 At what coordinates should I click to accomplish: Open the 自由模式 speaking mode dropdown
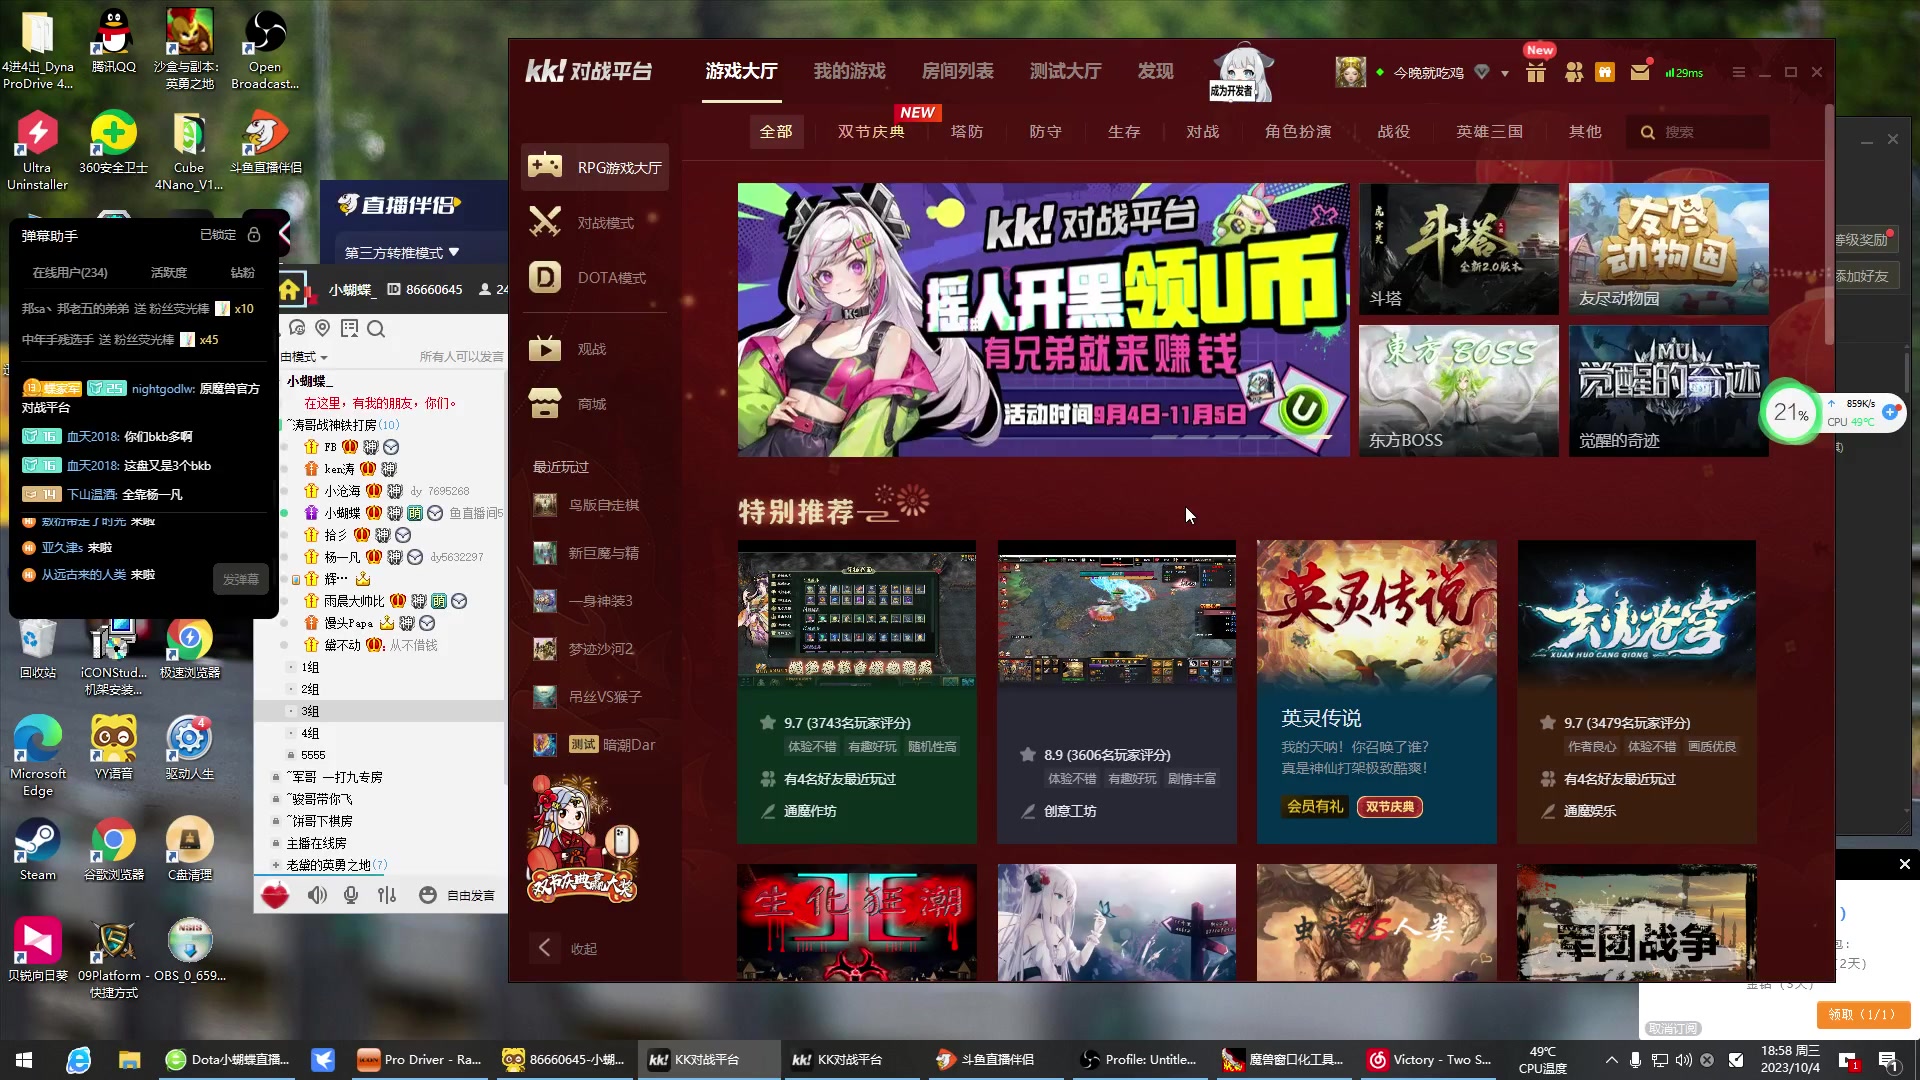[x=303, y=357]
